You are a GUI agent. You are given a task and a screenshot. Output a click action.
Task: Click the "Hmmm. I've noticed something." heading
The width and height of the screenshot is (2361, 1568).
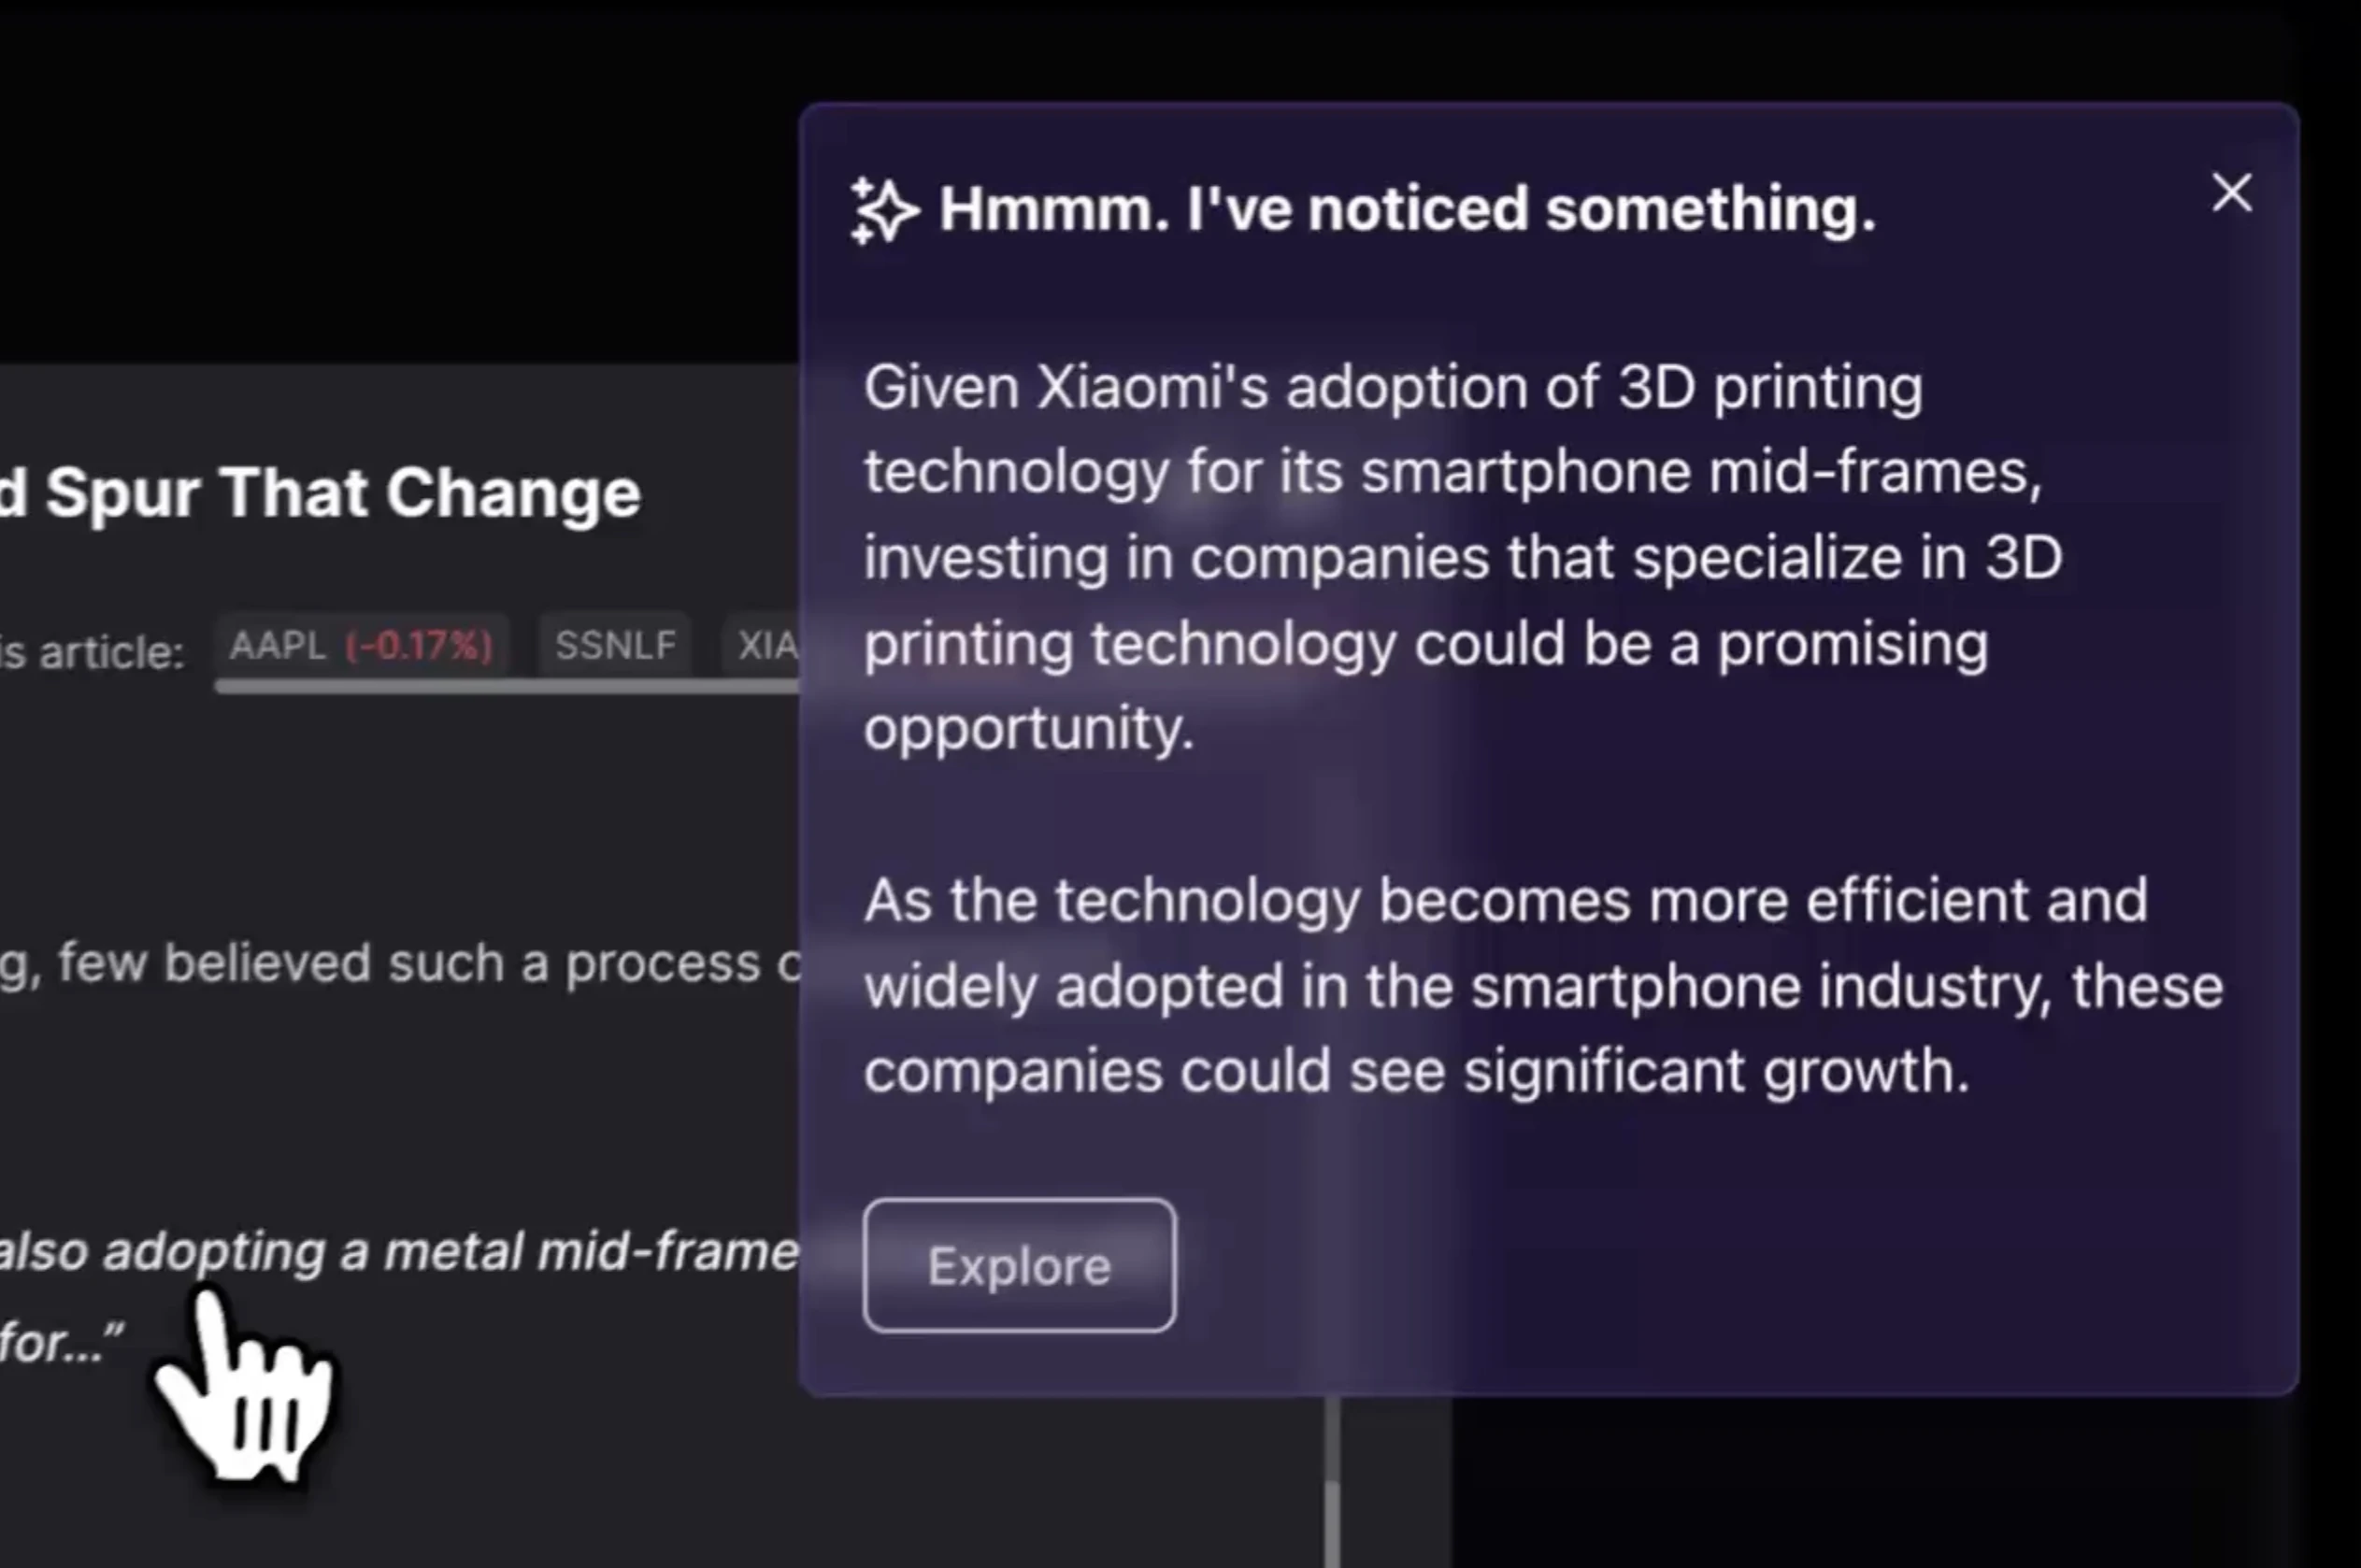1406,209
